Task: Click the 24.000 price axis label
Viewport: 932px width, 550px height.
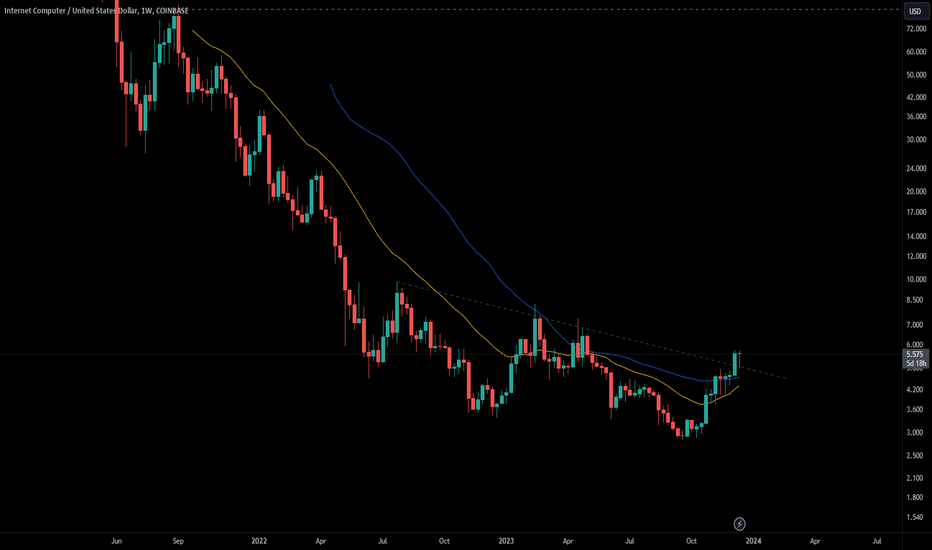Action: (916, 168)
